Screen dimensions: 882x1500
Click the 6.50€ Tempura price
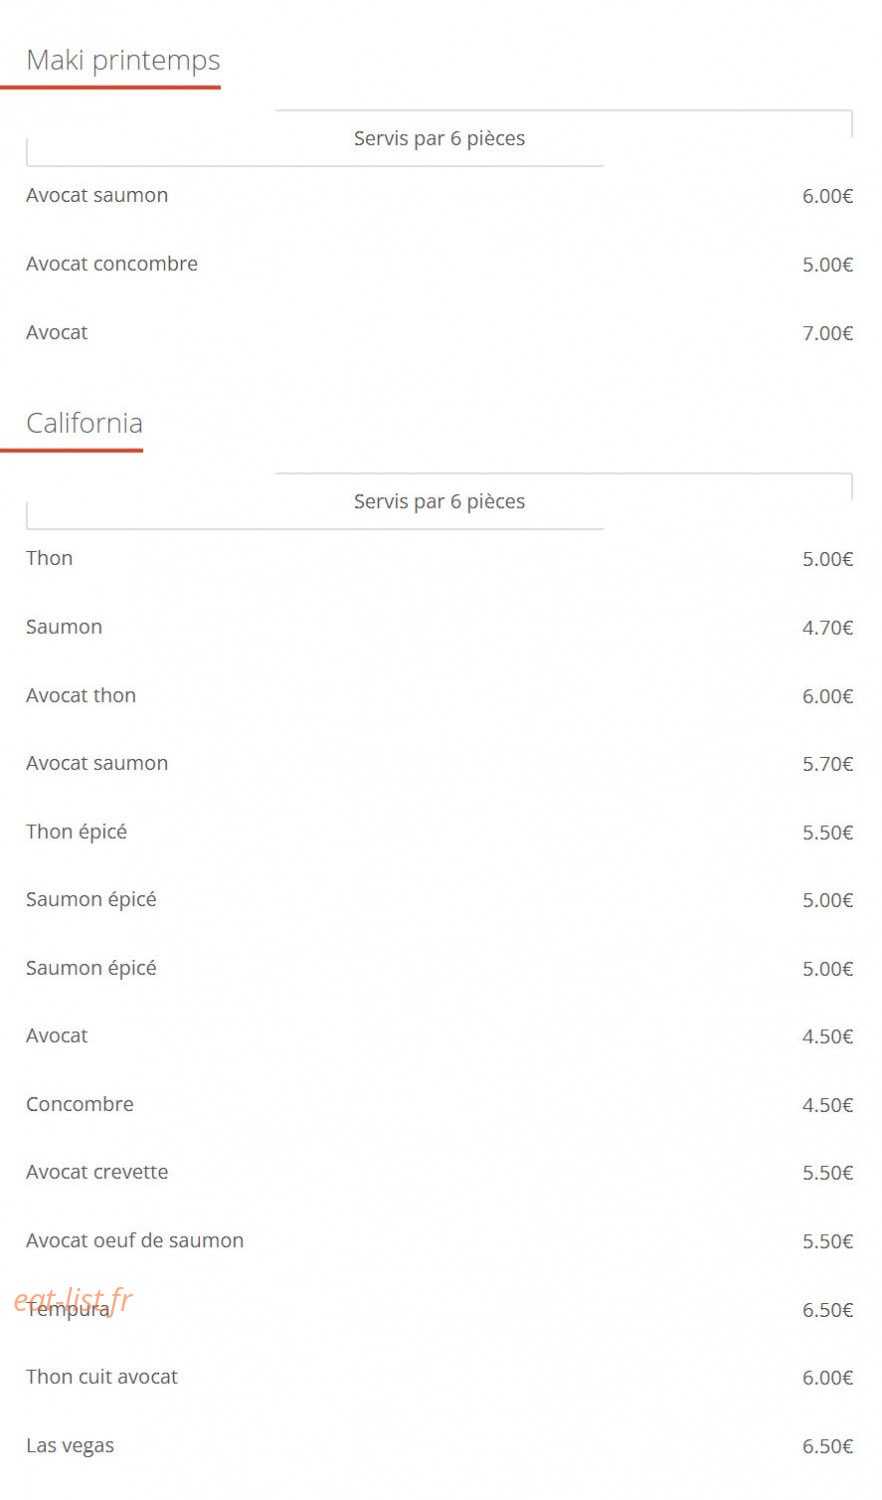tap(827, 1309)
